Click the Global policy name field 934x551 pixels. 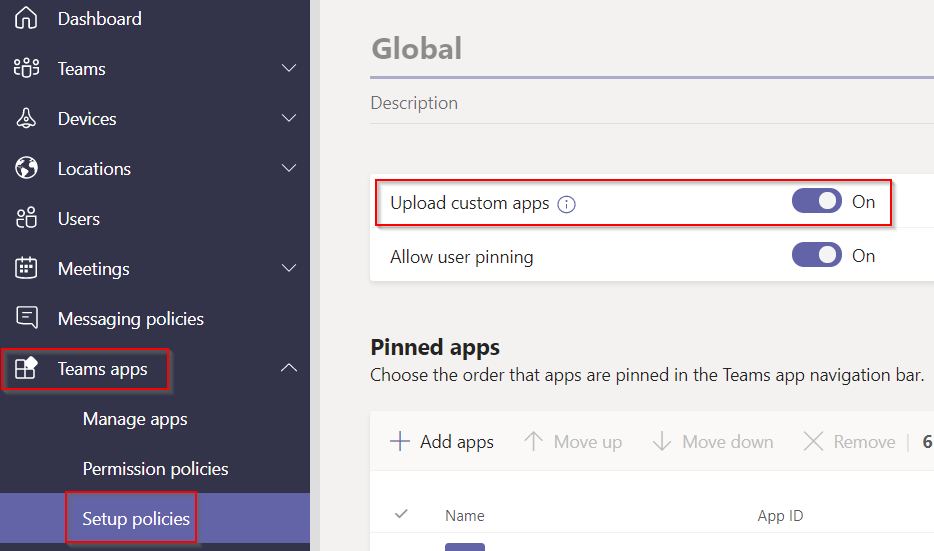(652, 49)
